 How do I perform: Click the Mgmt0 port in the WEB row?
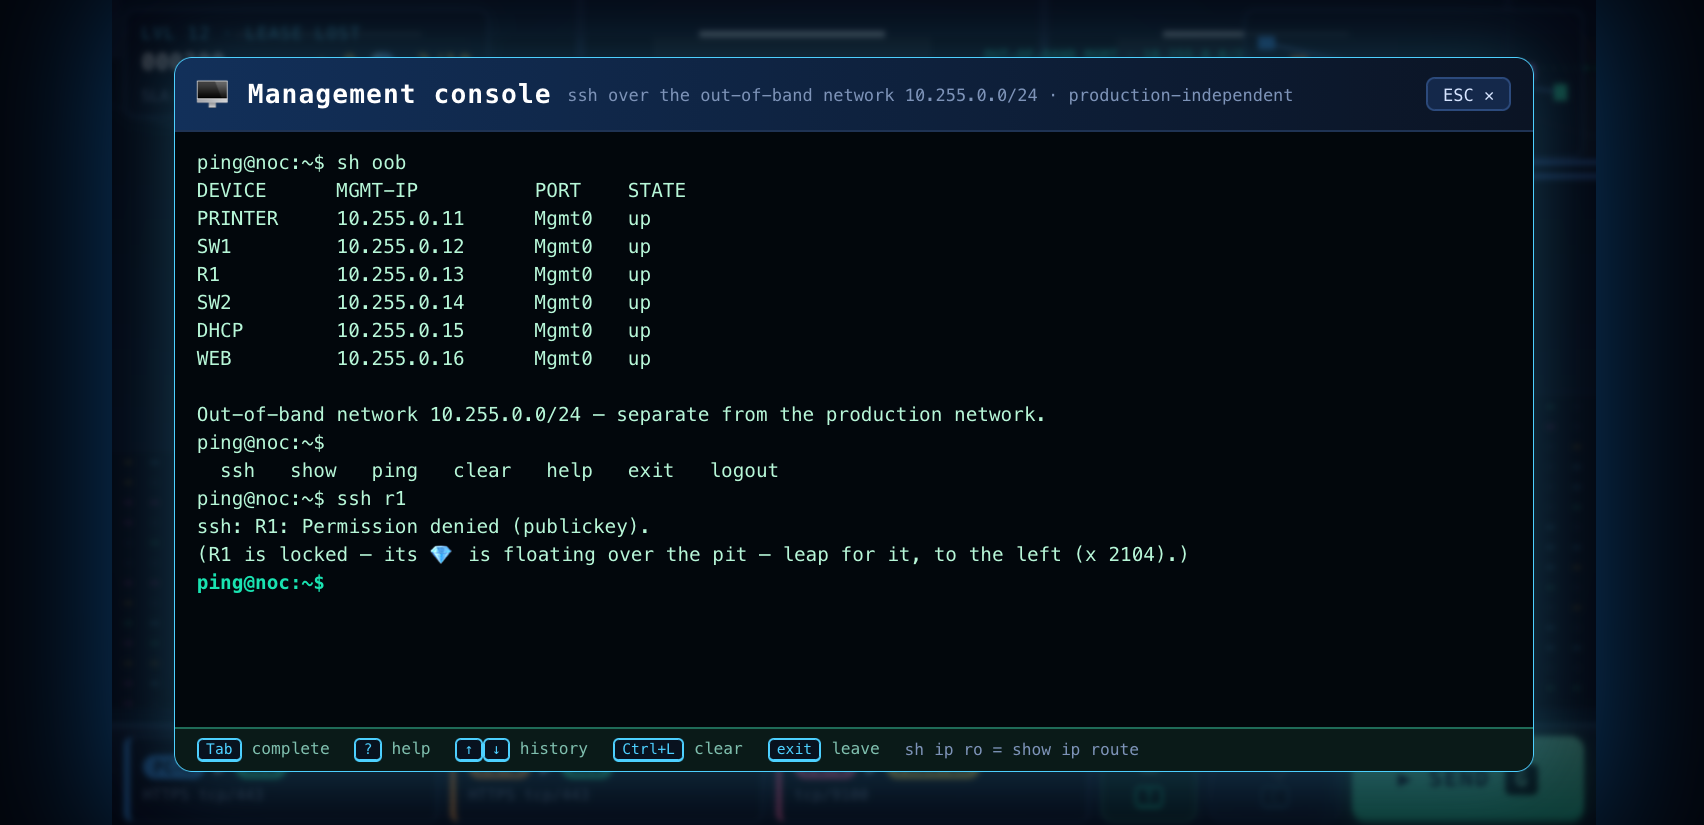pyautogui.click(x=563, y=358)
